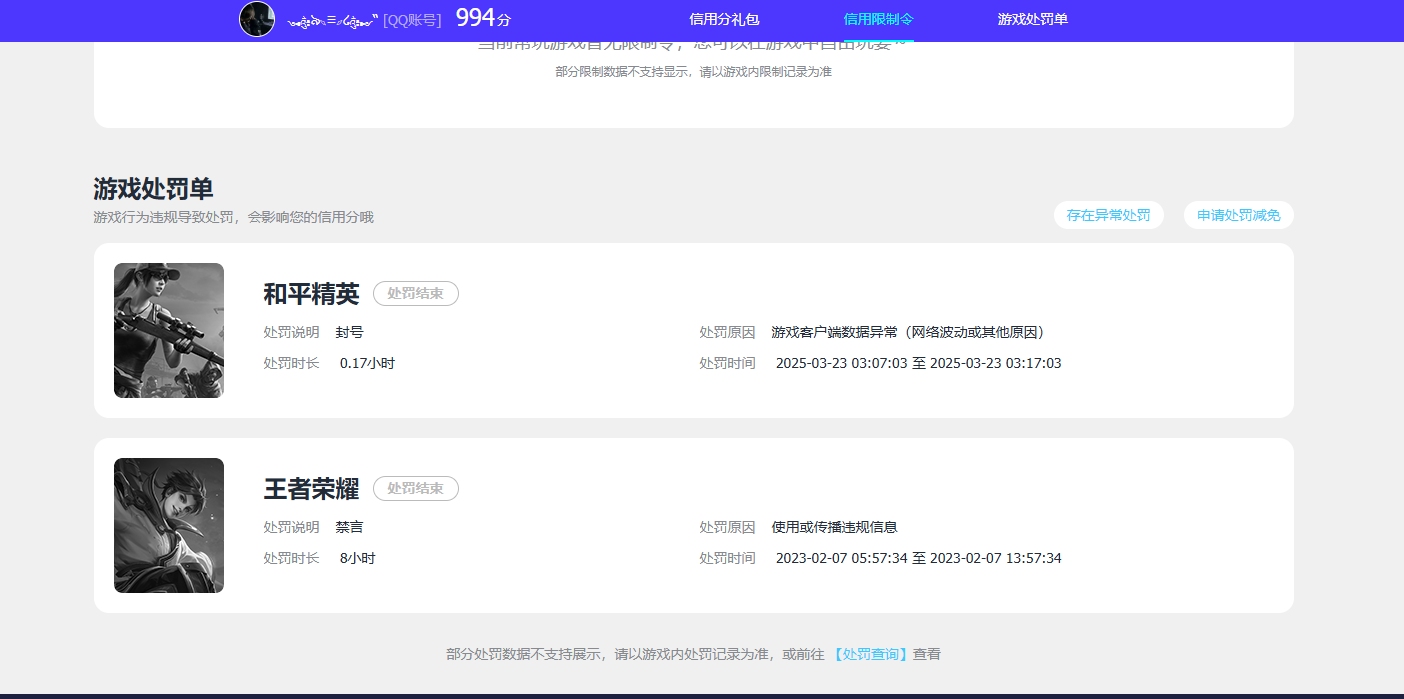Click the 申请处罚减免 button
The image size is (1404, 699).
[1238, 215]
